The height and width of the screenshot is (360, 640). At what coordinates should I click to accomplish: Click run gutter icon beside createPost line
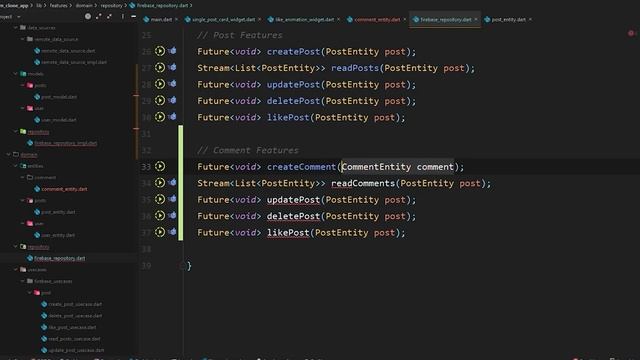[x=160, y=51]
